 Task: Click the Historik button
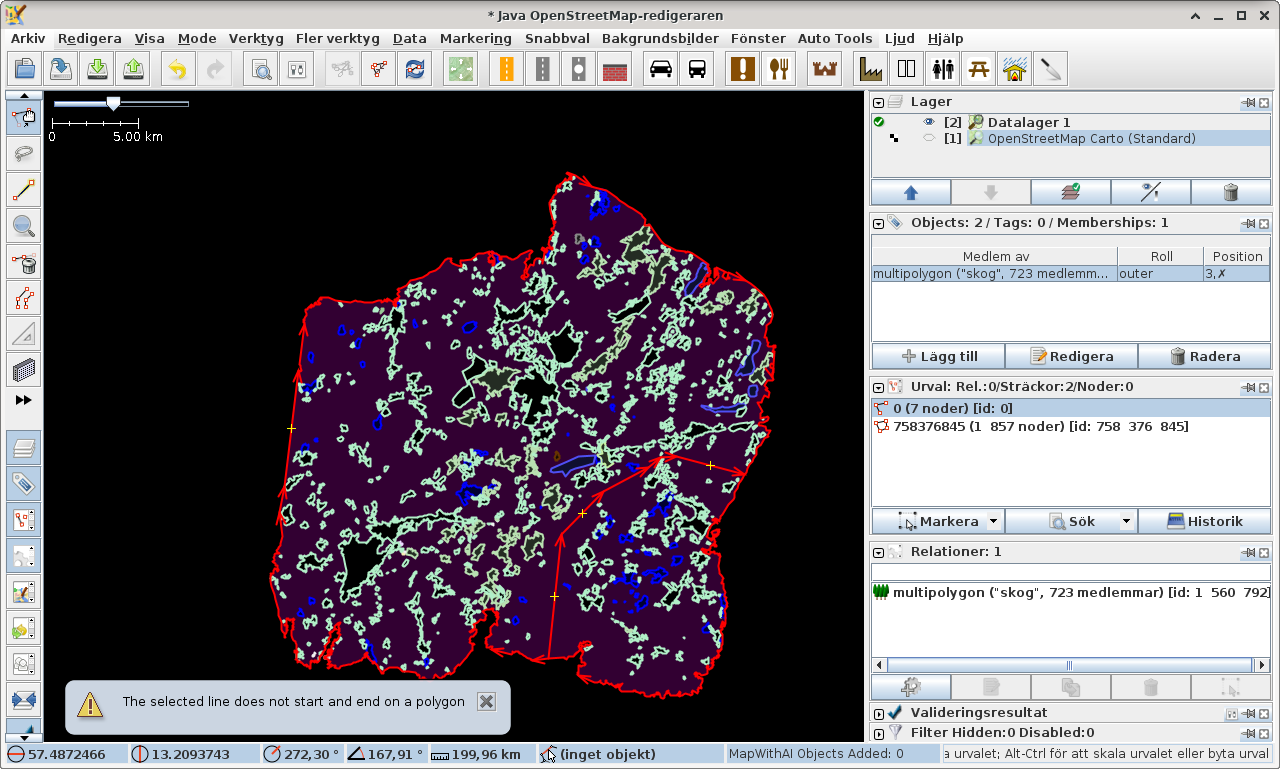(x=1204, y=521)
